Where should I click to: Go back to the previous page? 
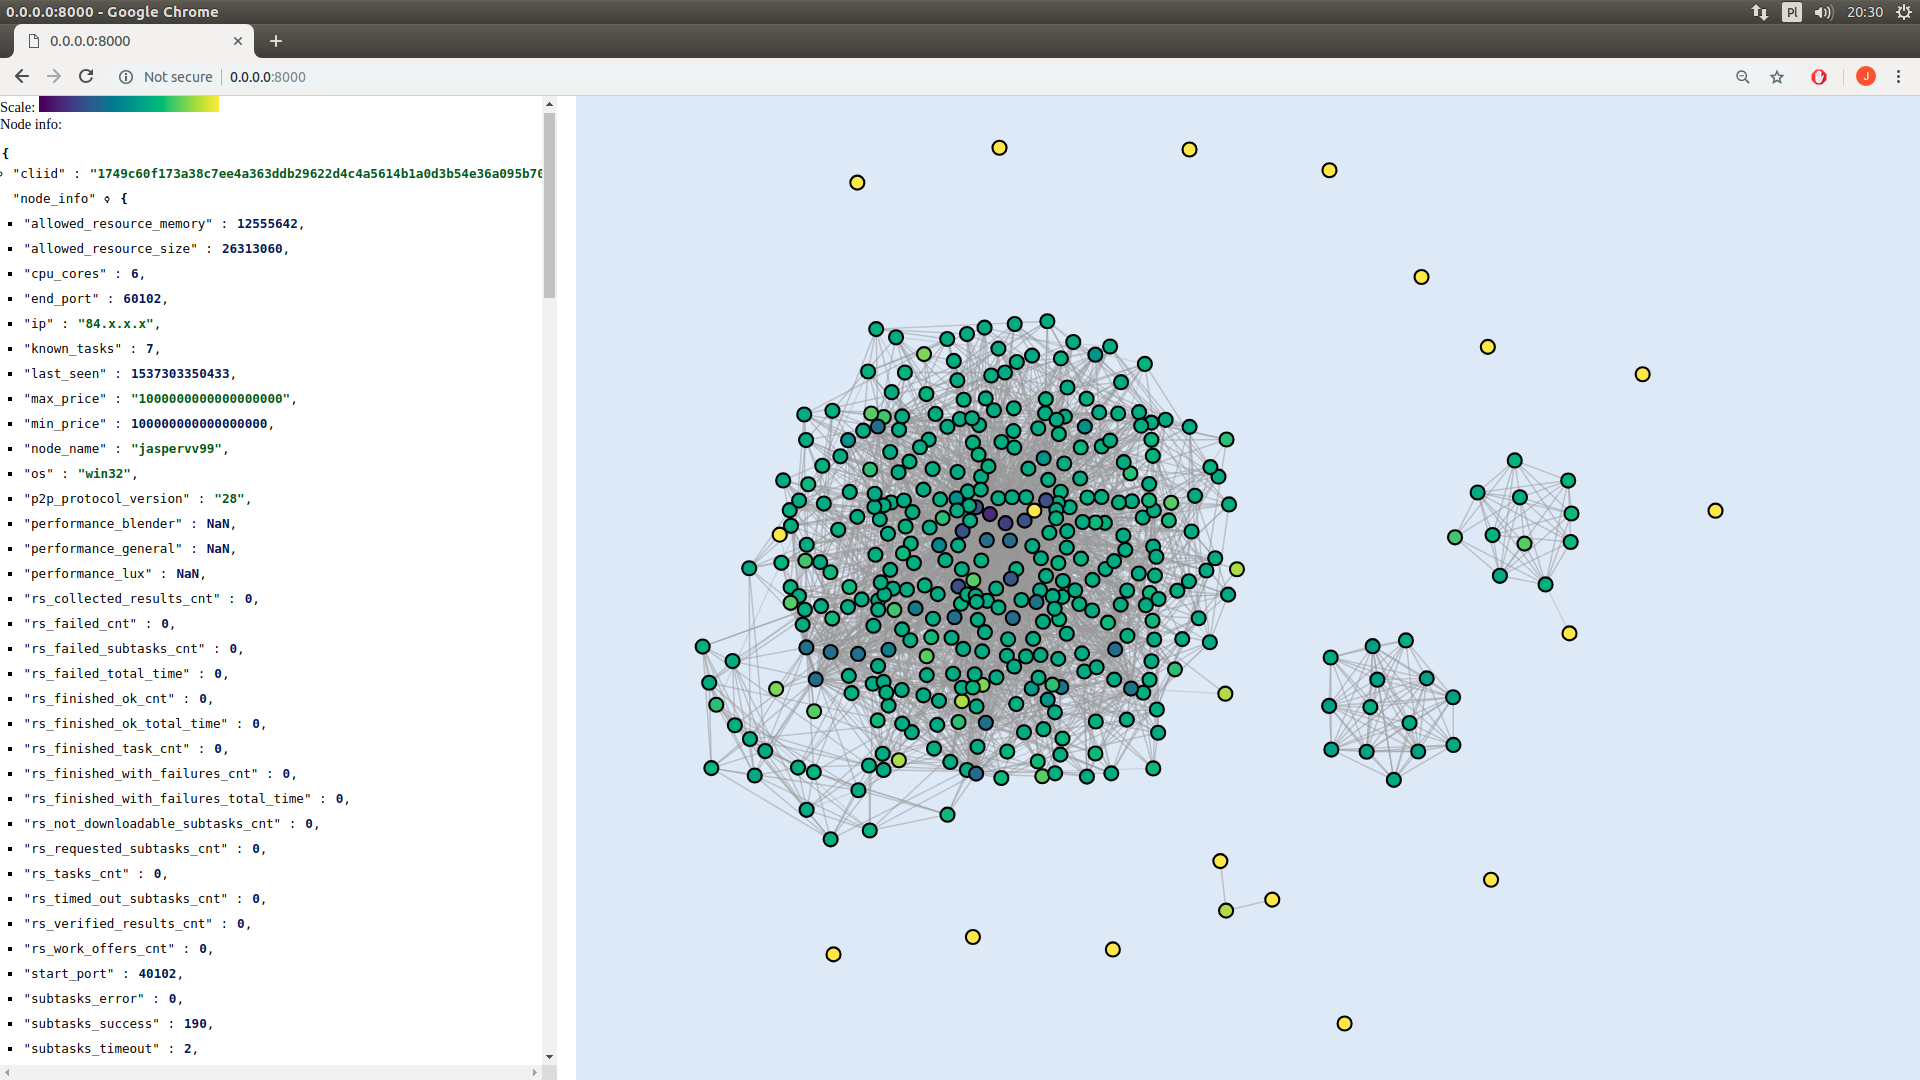(21, 77)
